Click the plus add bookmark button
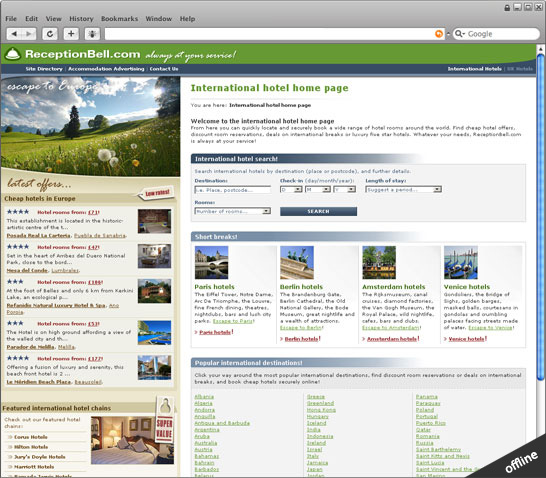Viewport: 546px width, 478px height. point(71,34)
